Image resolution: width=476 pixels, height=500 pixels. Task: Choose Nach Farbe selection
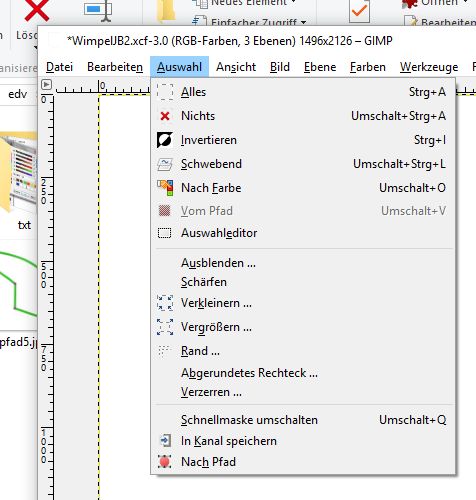pyautogui.click(x=303, y=188)
